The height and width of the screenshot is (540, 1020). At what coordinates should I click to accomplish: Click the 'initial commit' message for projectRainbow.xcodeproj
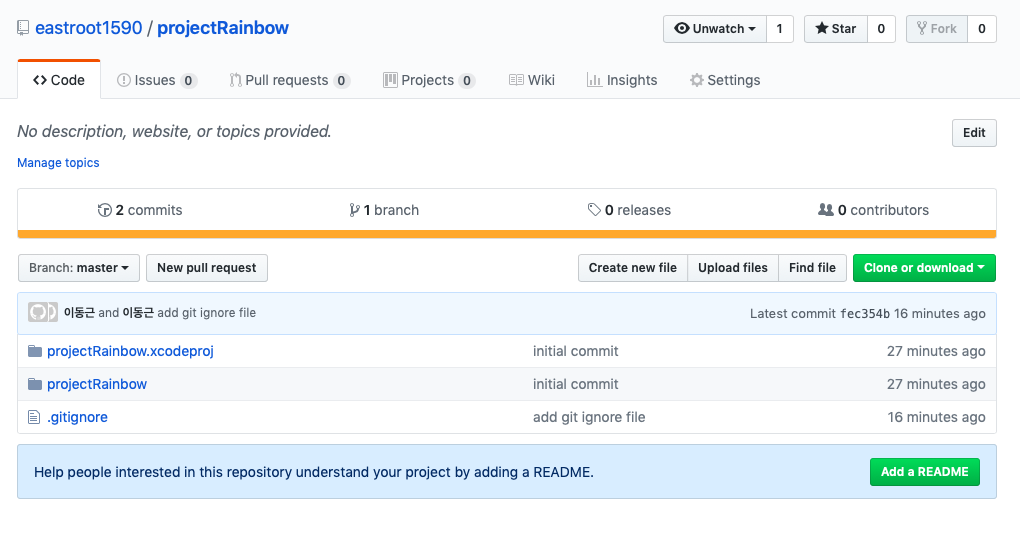[x=576, y=351]
